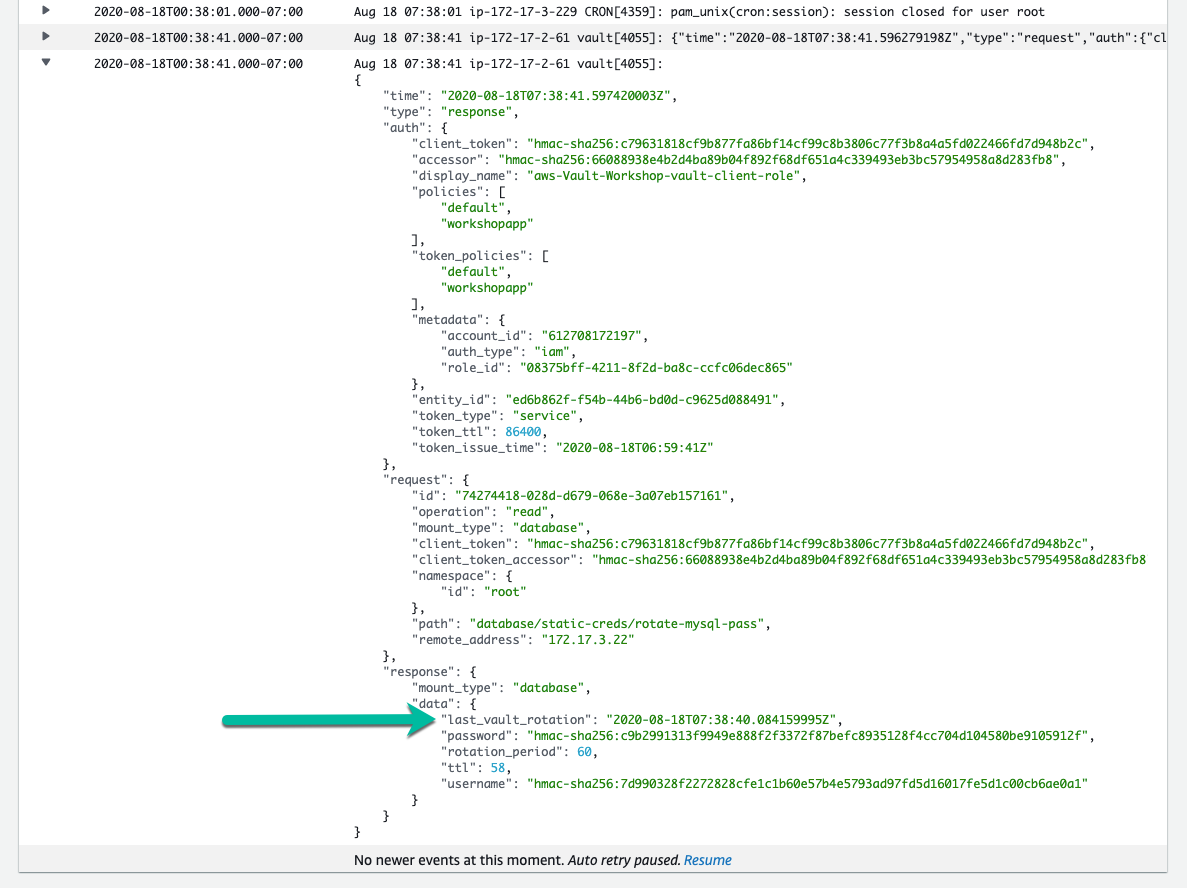Screen dimensions: 1187x888
Task: Click the ttl value 58
Action: click(x=497, y=768)
